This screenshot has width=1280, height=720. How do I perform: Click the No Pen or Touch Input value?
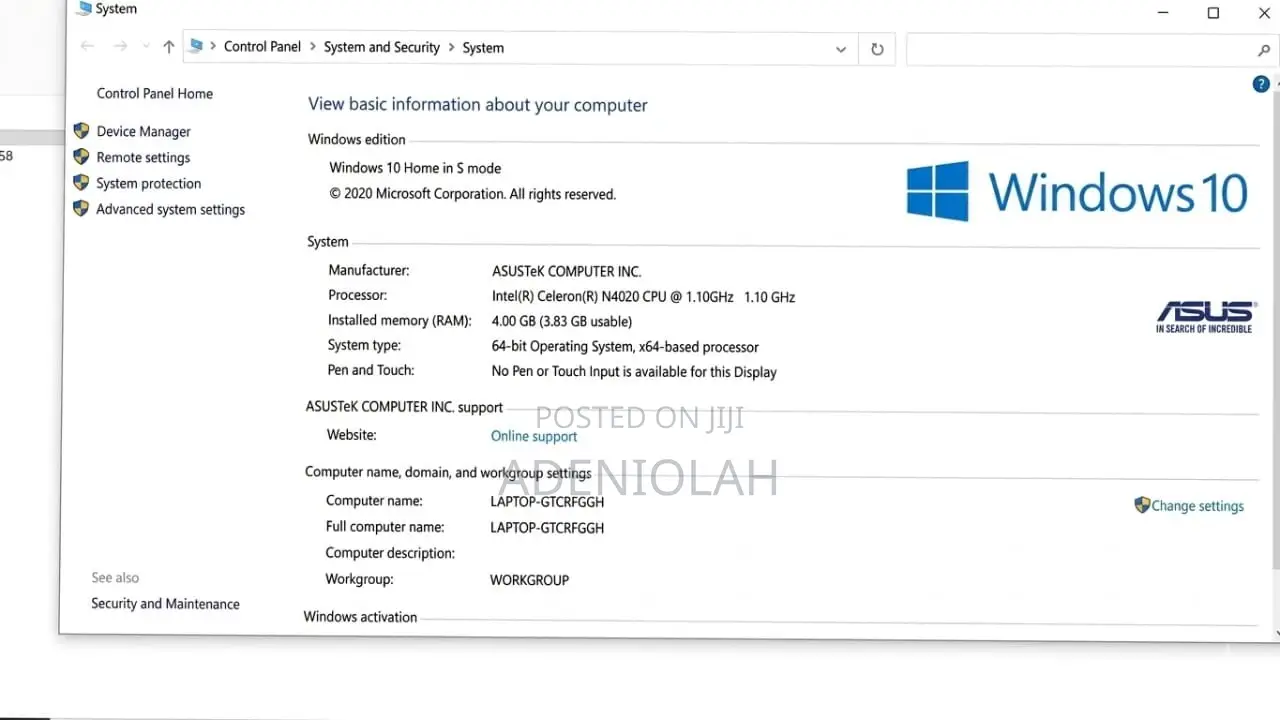tap(634, 372)
